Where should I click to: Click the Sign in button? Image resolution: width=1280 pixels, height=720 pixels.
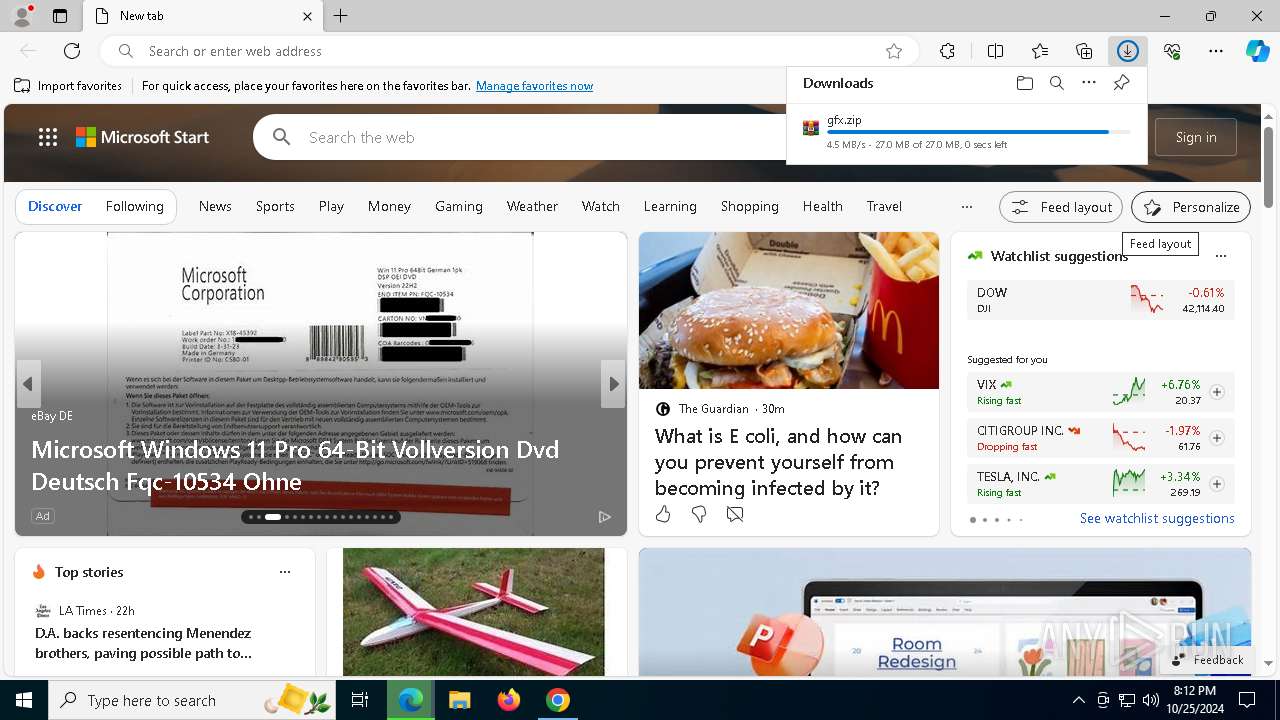[1196, 138]
